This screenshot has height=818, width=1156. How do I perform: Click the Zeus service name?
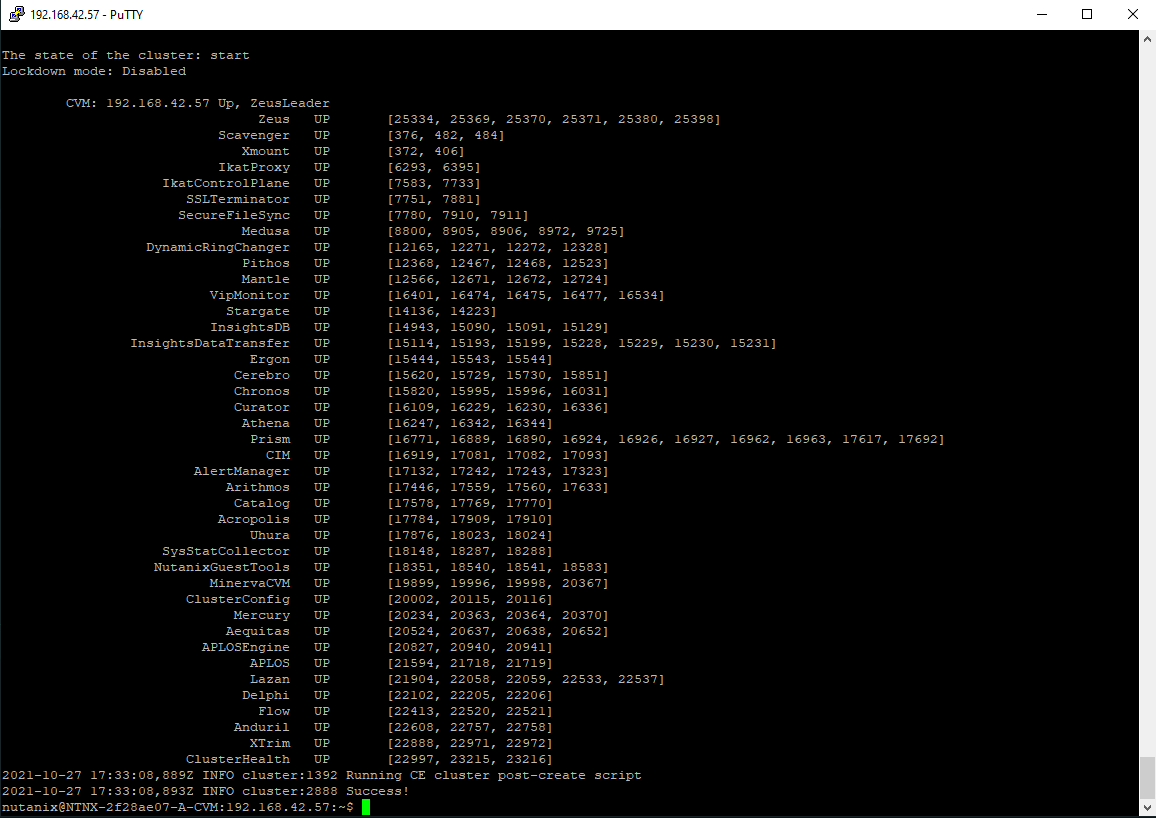(x=273, y=119)
